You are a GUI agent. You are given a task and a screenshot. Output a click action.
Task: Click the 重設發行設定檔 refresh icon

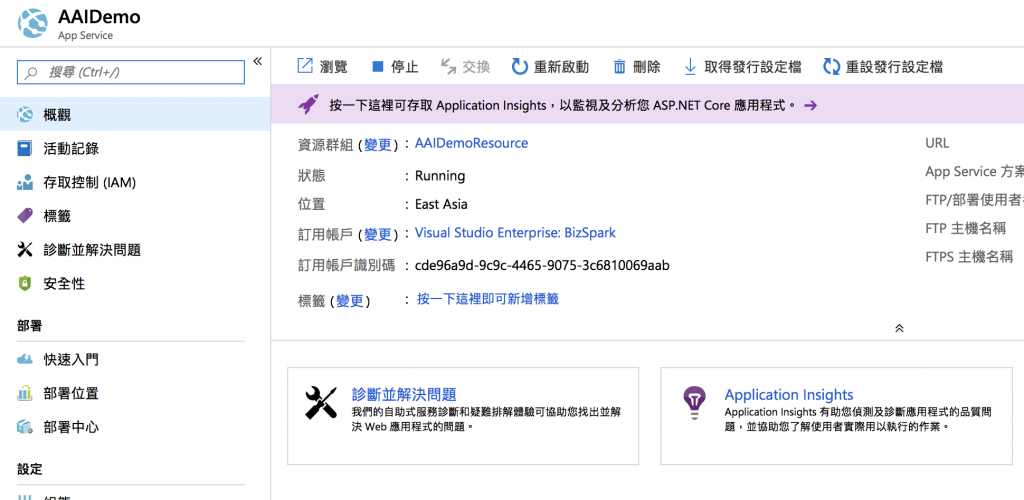pos(831,67)
